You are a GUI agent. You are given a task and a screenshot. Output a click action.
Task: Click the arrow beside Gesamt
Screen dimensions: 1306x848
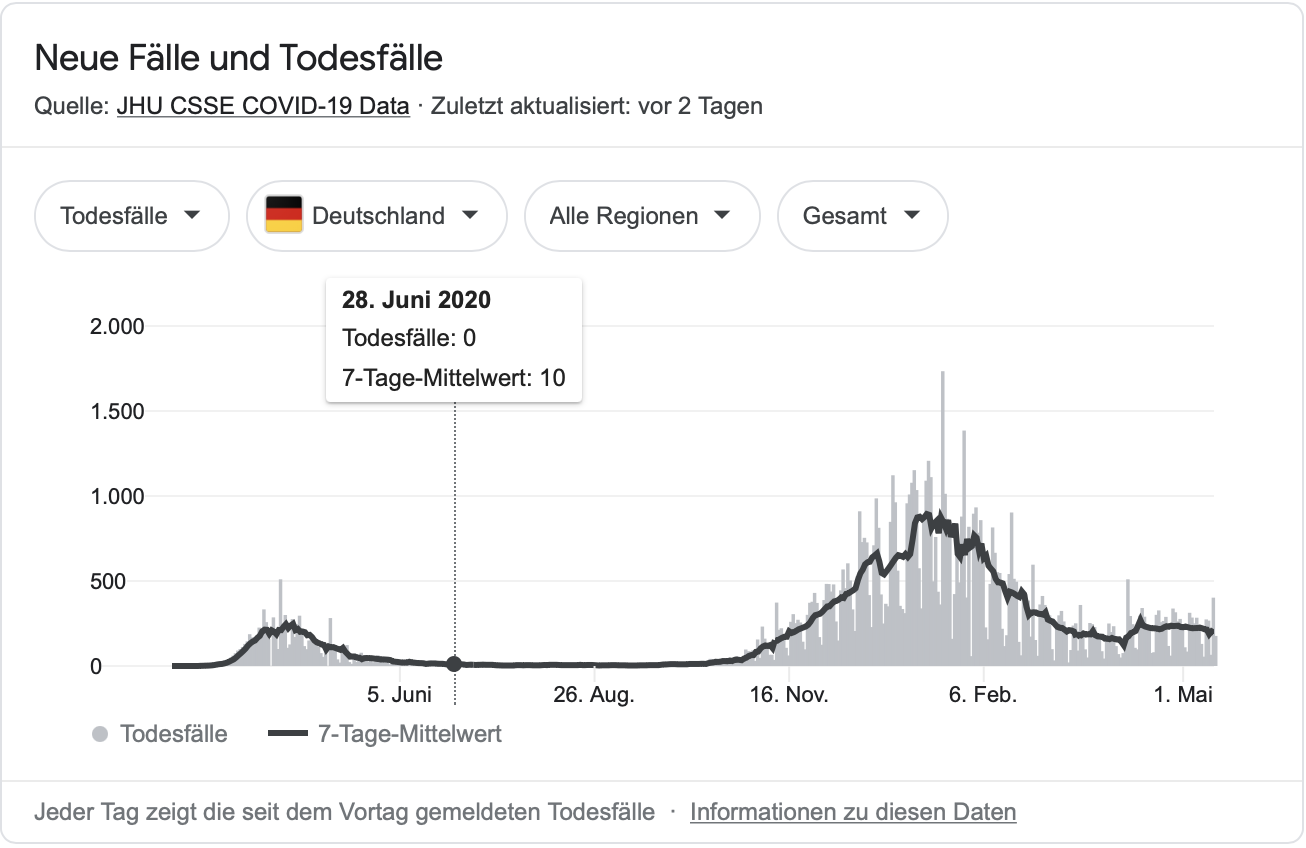pos(911,216)
